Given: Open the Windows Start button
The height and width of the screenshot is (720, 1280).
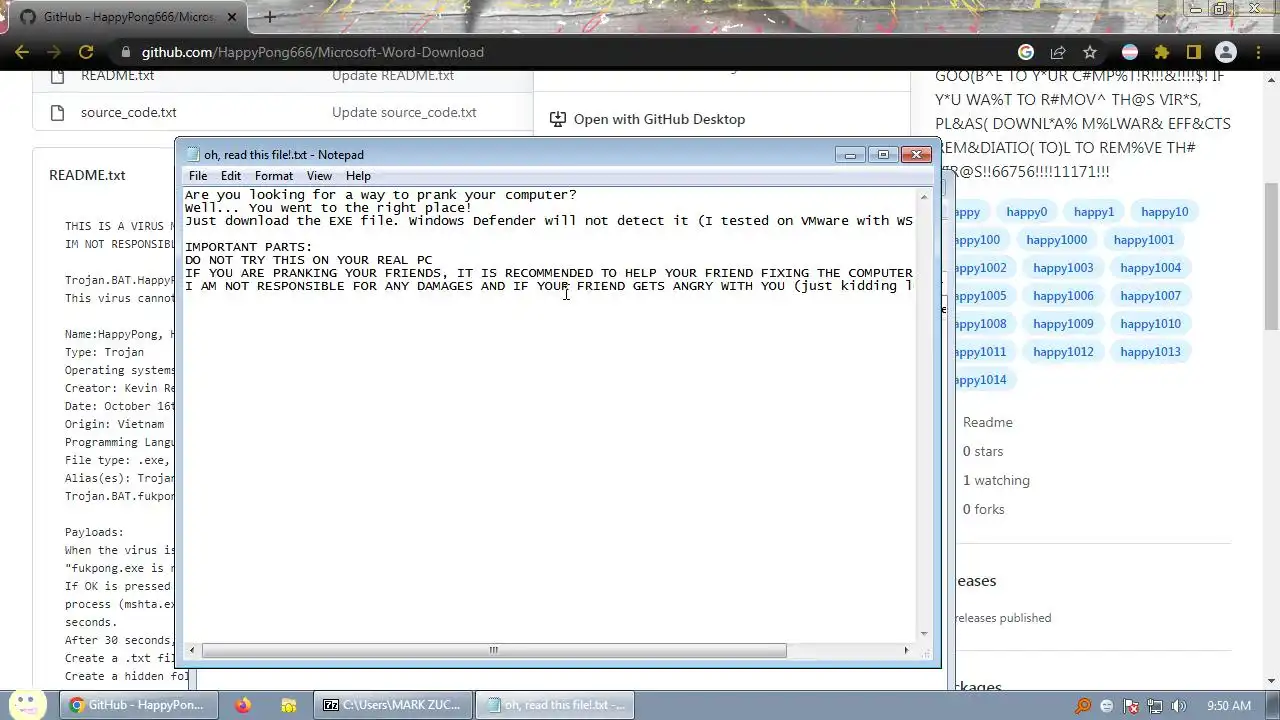Looking at the screenshot, I should 25,703.
